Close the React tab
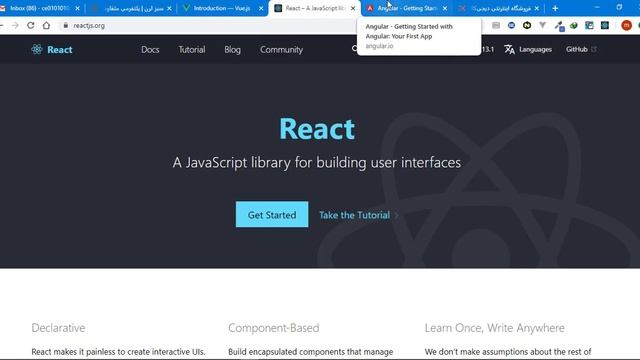640x360 pixels. click(x=353, y=8)
